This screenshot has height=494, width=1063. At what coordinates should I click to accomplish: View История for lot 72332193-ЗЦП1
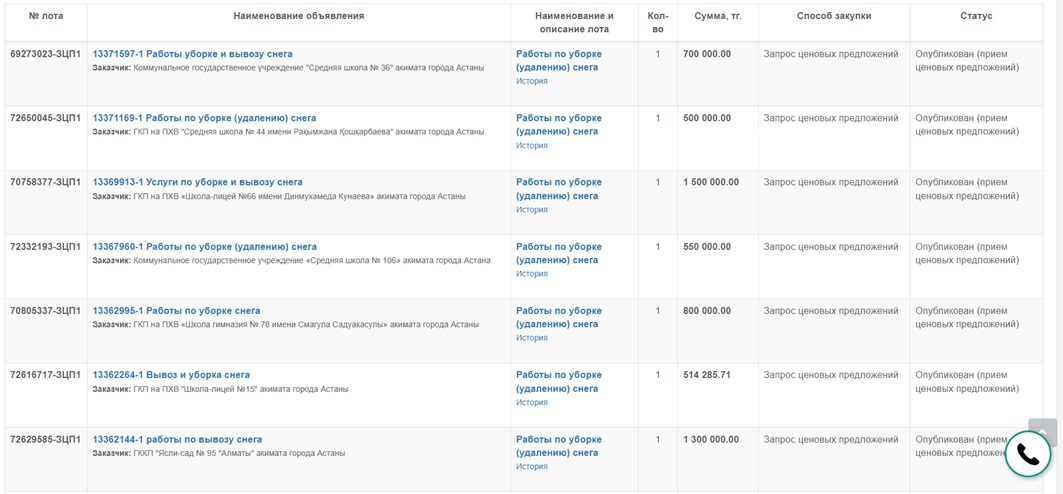tap(532, 274)
